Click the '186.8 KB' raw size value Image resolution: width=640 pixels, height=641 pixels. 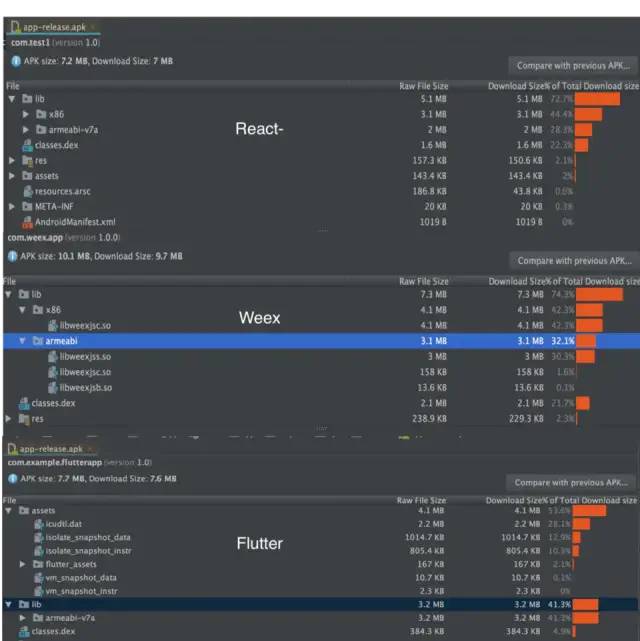pos(429,191)
